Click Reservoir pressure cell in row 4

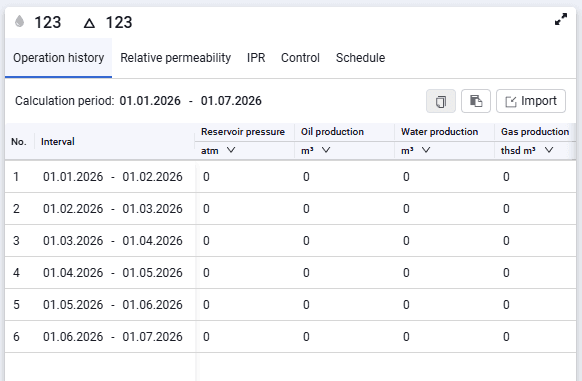point(245,273)
